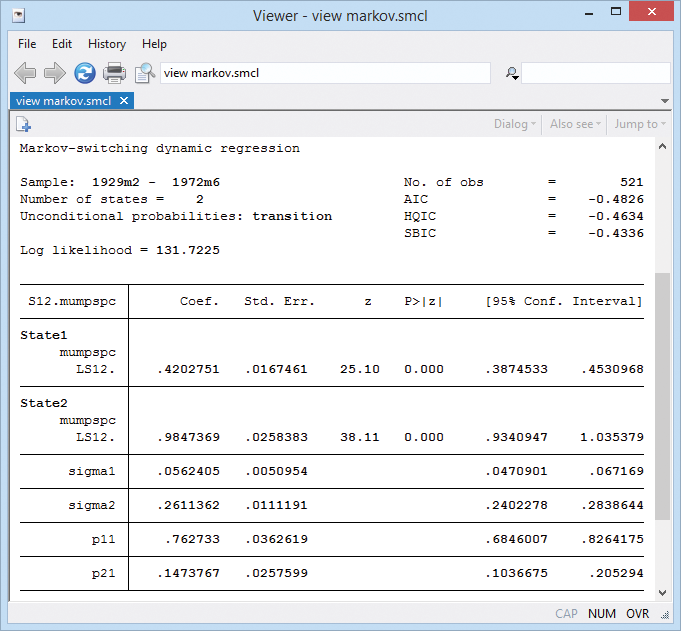This screenshot has height=631, width=681.
Task: Maximize the Viewer window
Action: pos(616,12)
